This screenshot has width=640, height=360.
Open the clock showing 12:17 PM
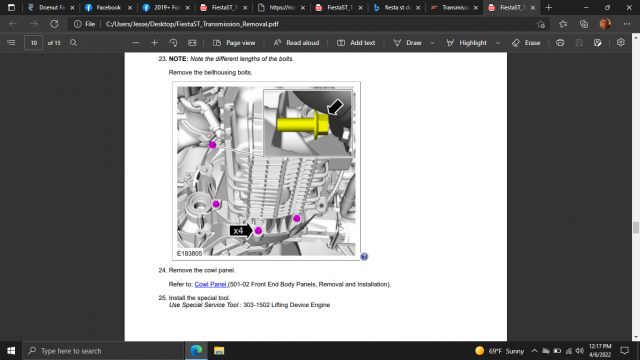[600, 351]
